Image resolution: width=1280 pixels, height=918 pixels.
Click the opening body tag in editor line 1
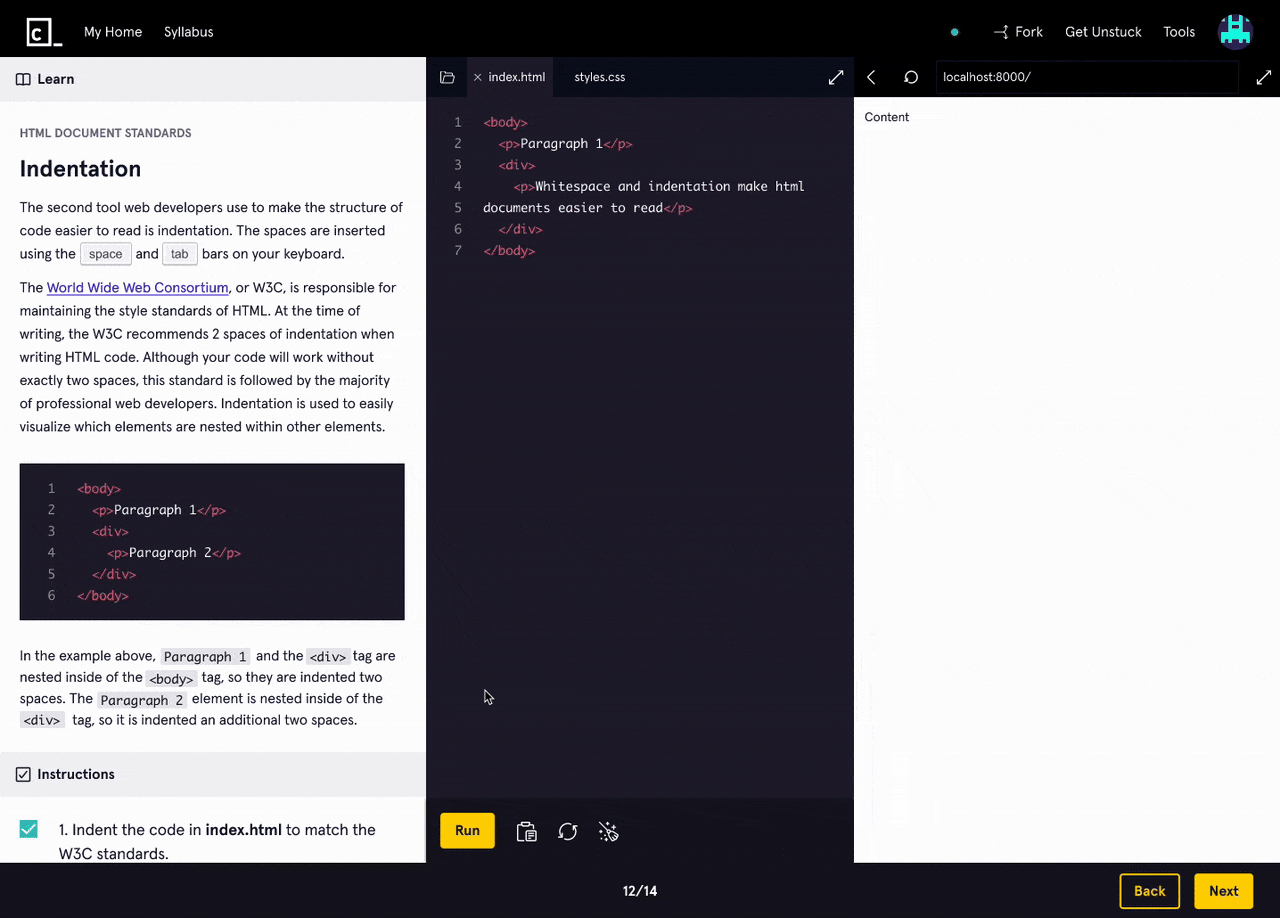point(505,123)
